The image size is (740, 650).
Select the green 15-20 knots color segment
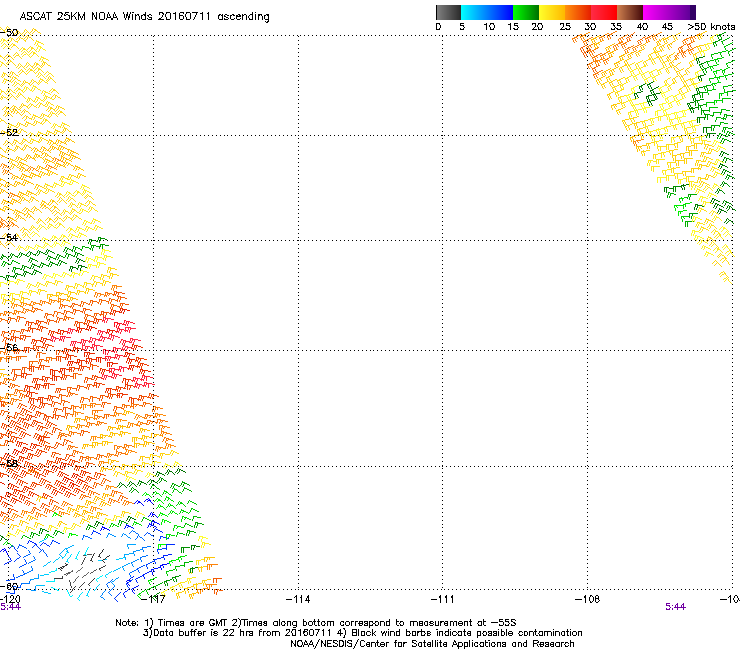(526, 12)
